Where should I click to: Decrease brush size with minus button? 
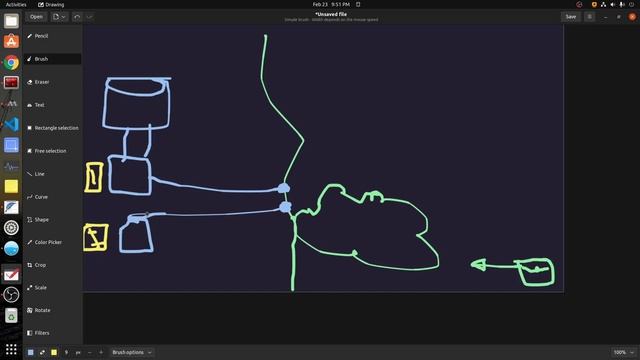pos(89,352)
